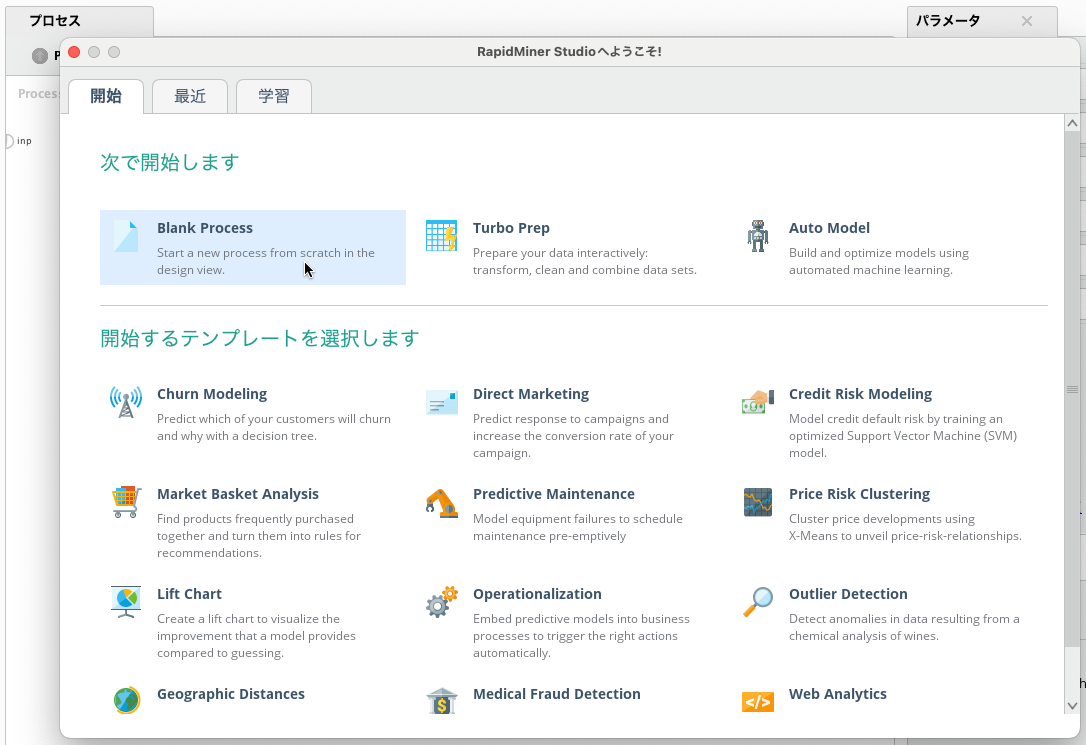Click the Credit Risk Modeling money icon
Image resolution: width=1086 pixels, height=745 pixels.
(758, 402)
